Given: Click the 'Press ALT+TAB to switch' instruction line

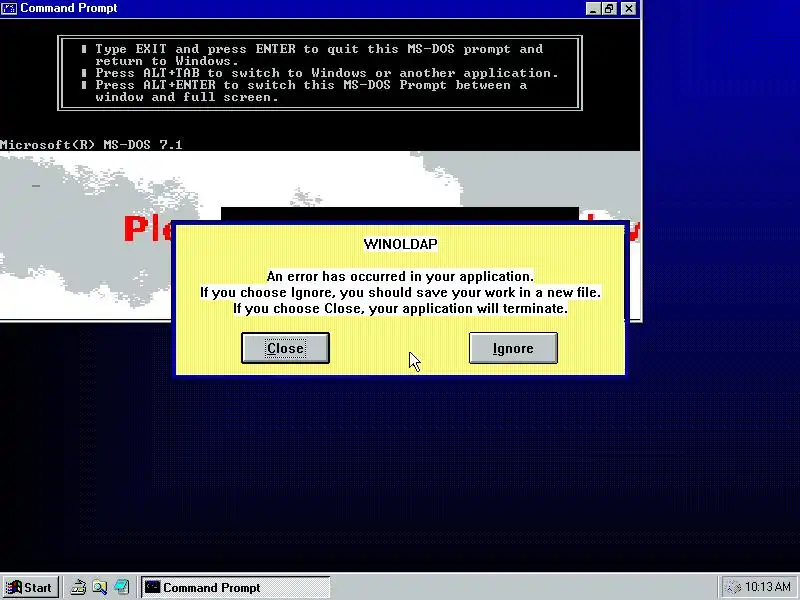Looking at the screenshot, I should point(327,73).
